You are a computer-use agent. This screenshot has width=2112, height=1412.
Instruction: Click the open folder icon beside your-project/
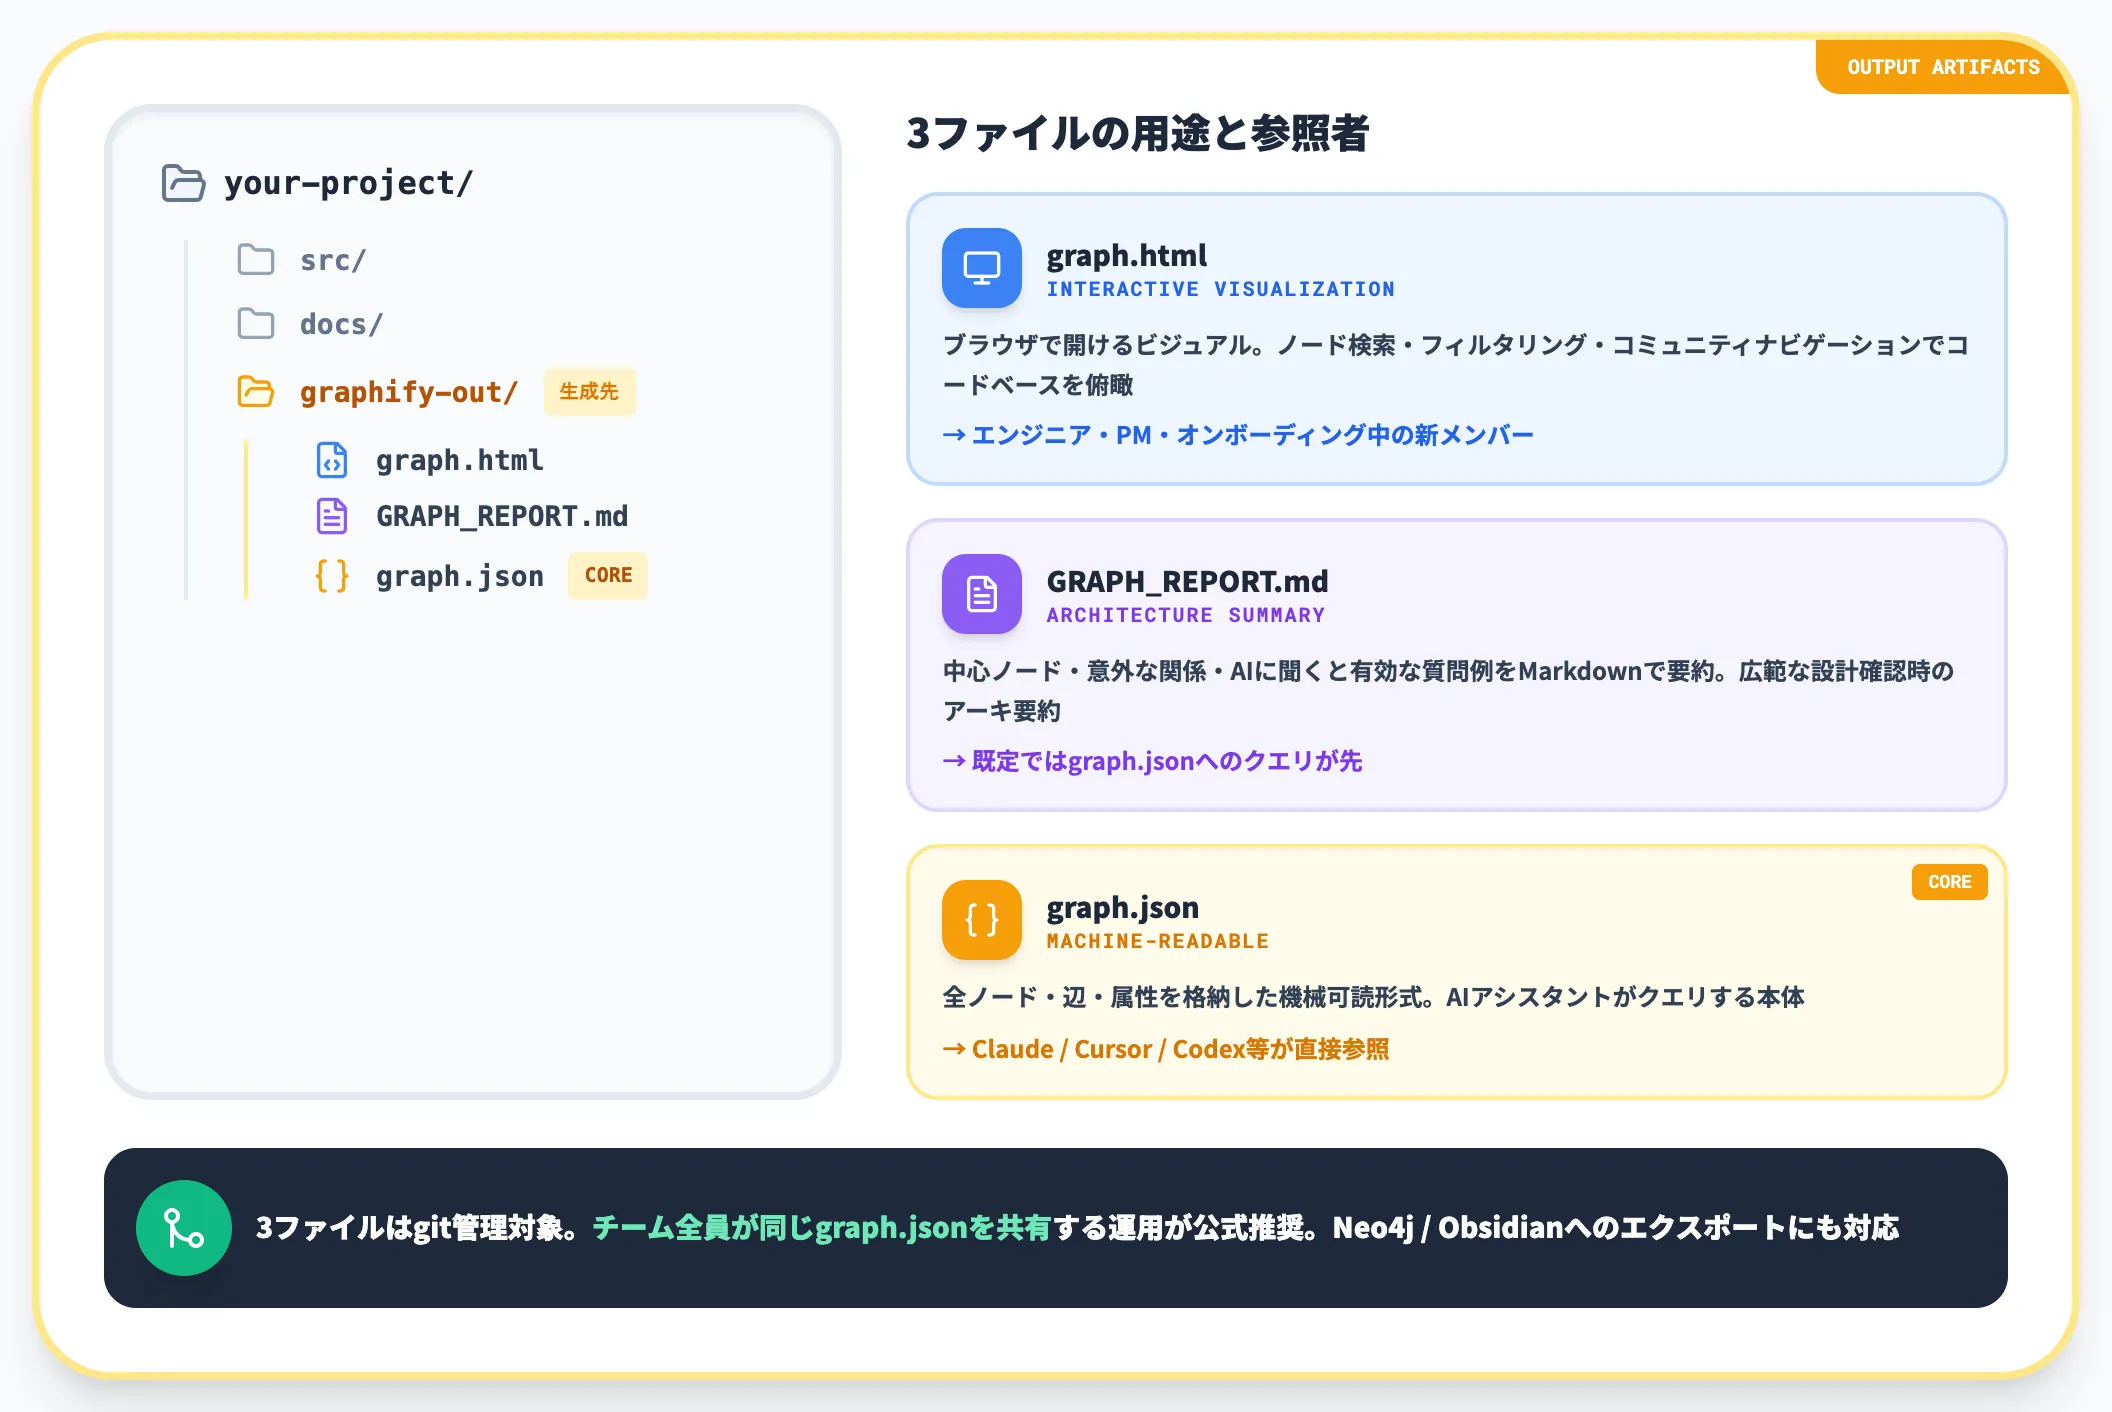pos(184,183)
